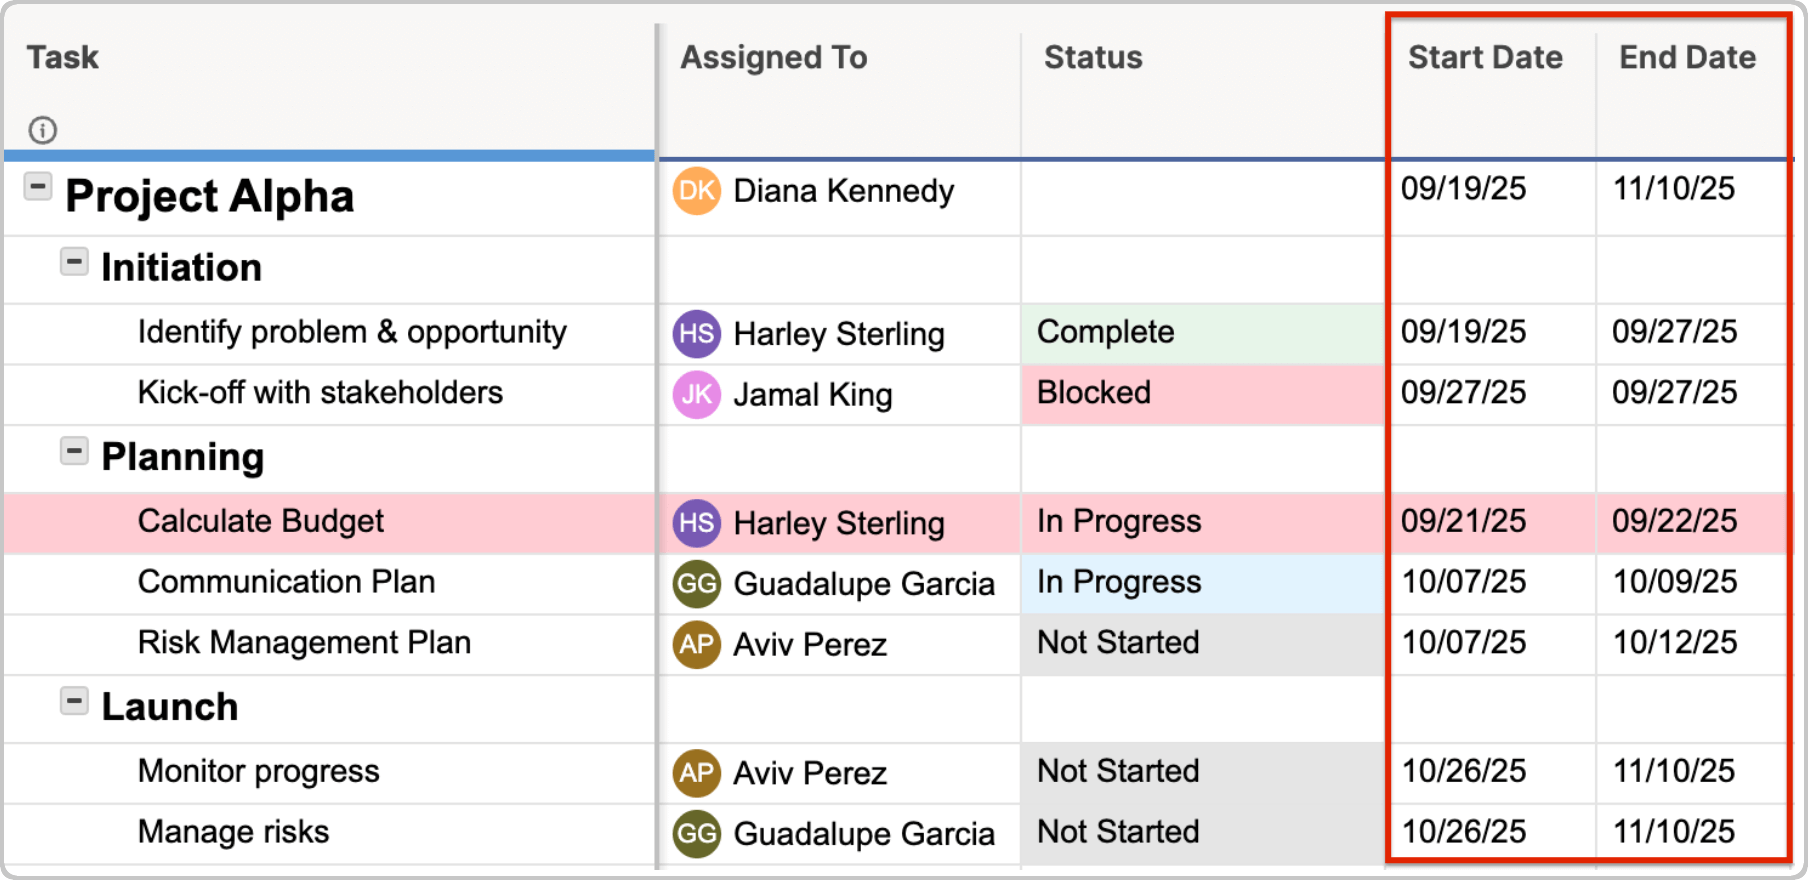Select the Start Date column header

[x=1485, y=58]
